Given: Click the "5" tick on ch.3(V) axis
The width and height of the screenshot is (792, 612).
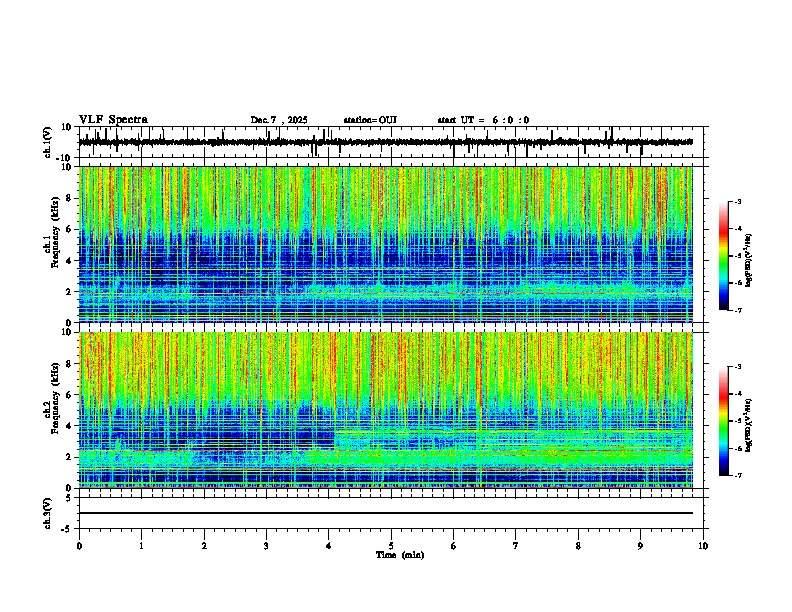Looking at the screenshot, I should (69, 497).
